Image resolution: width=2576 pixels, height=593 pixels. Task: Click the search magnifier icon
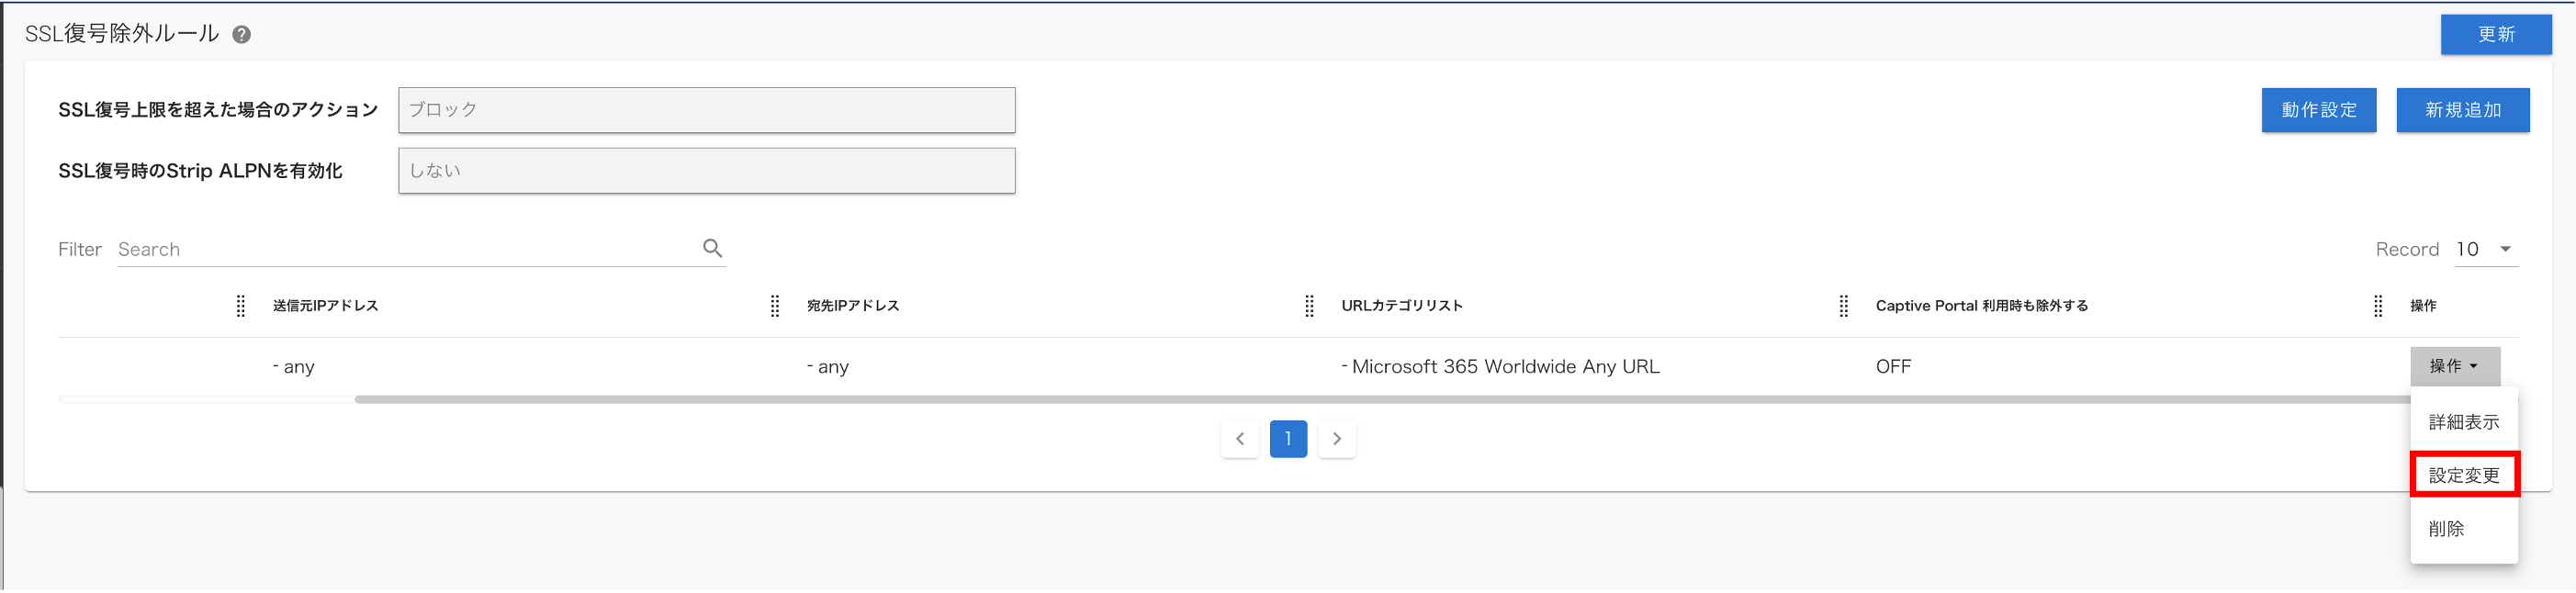[712, 248]
